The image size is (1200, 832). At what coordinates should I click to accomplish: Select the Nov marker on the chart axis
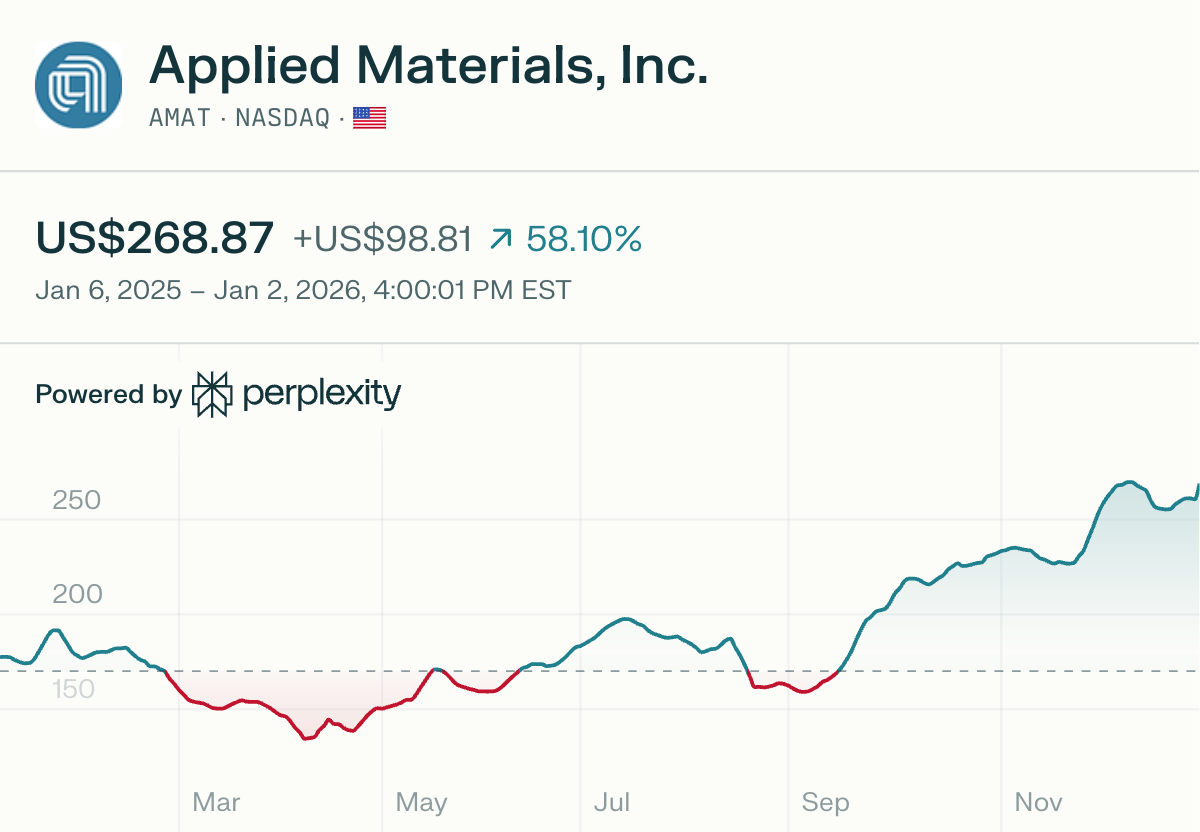point(1038,802)
